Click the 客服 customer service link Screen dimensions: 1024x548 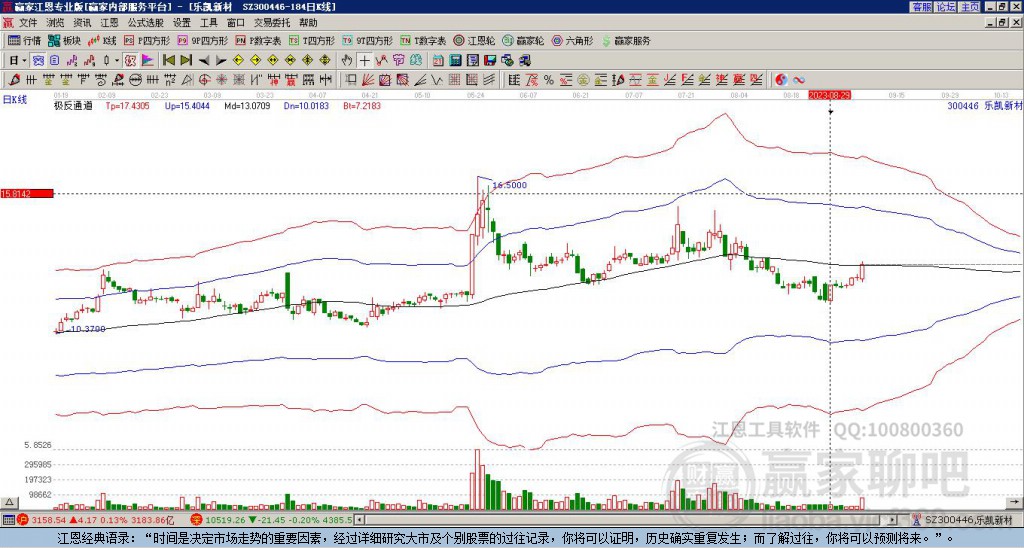[x=921, y=7]
